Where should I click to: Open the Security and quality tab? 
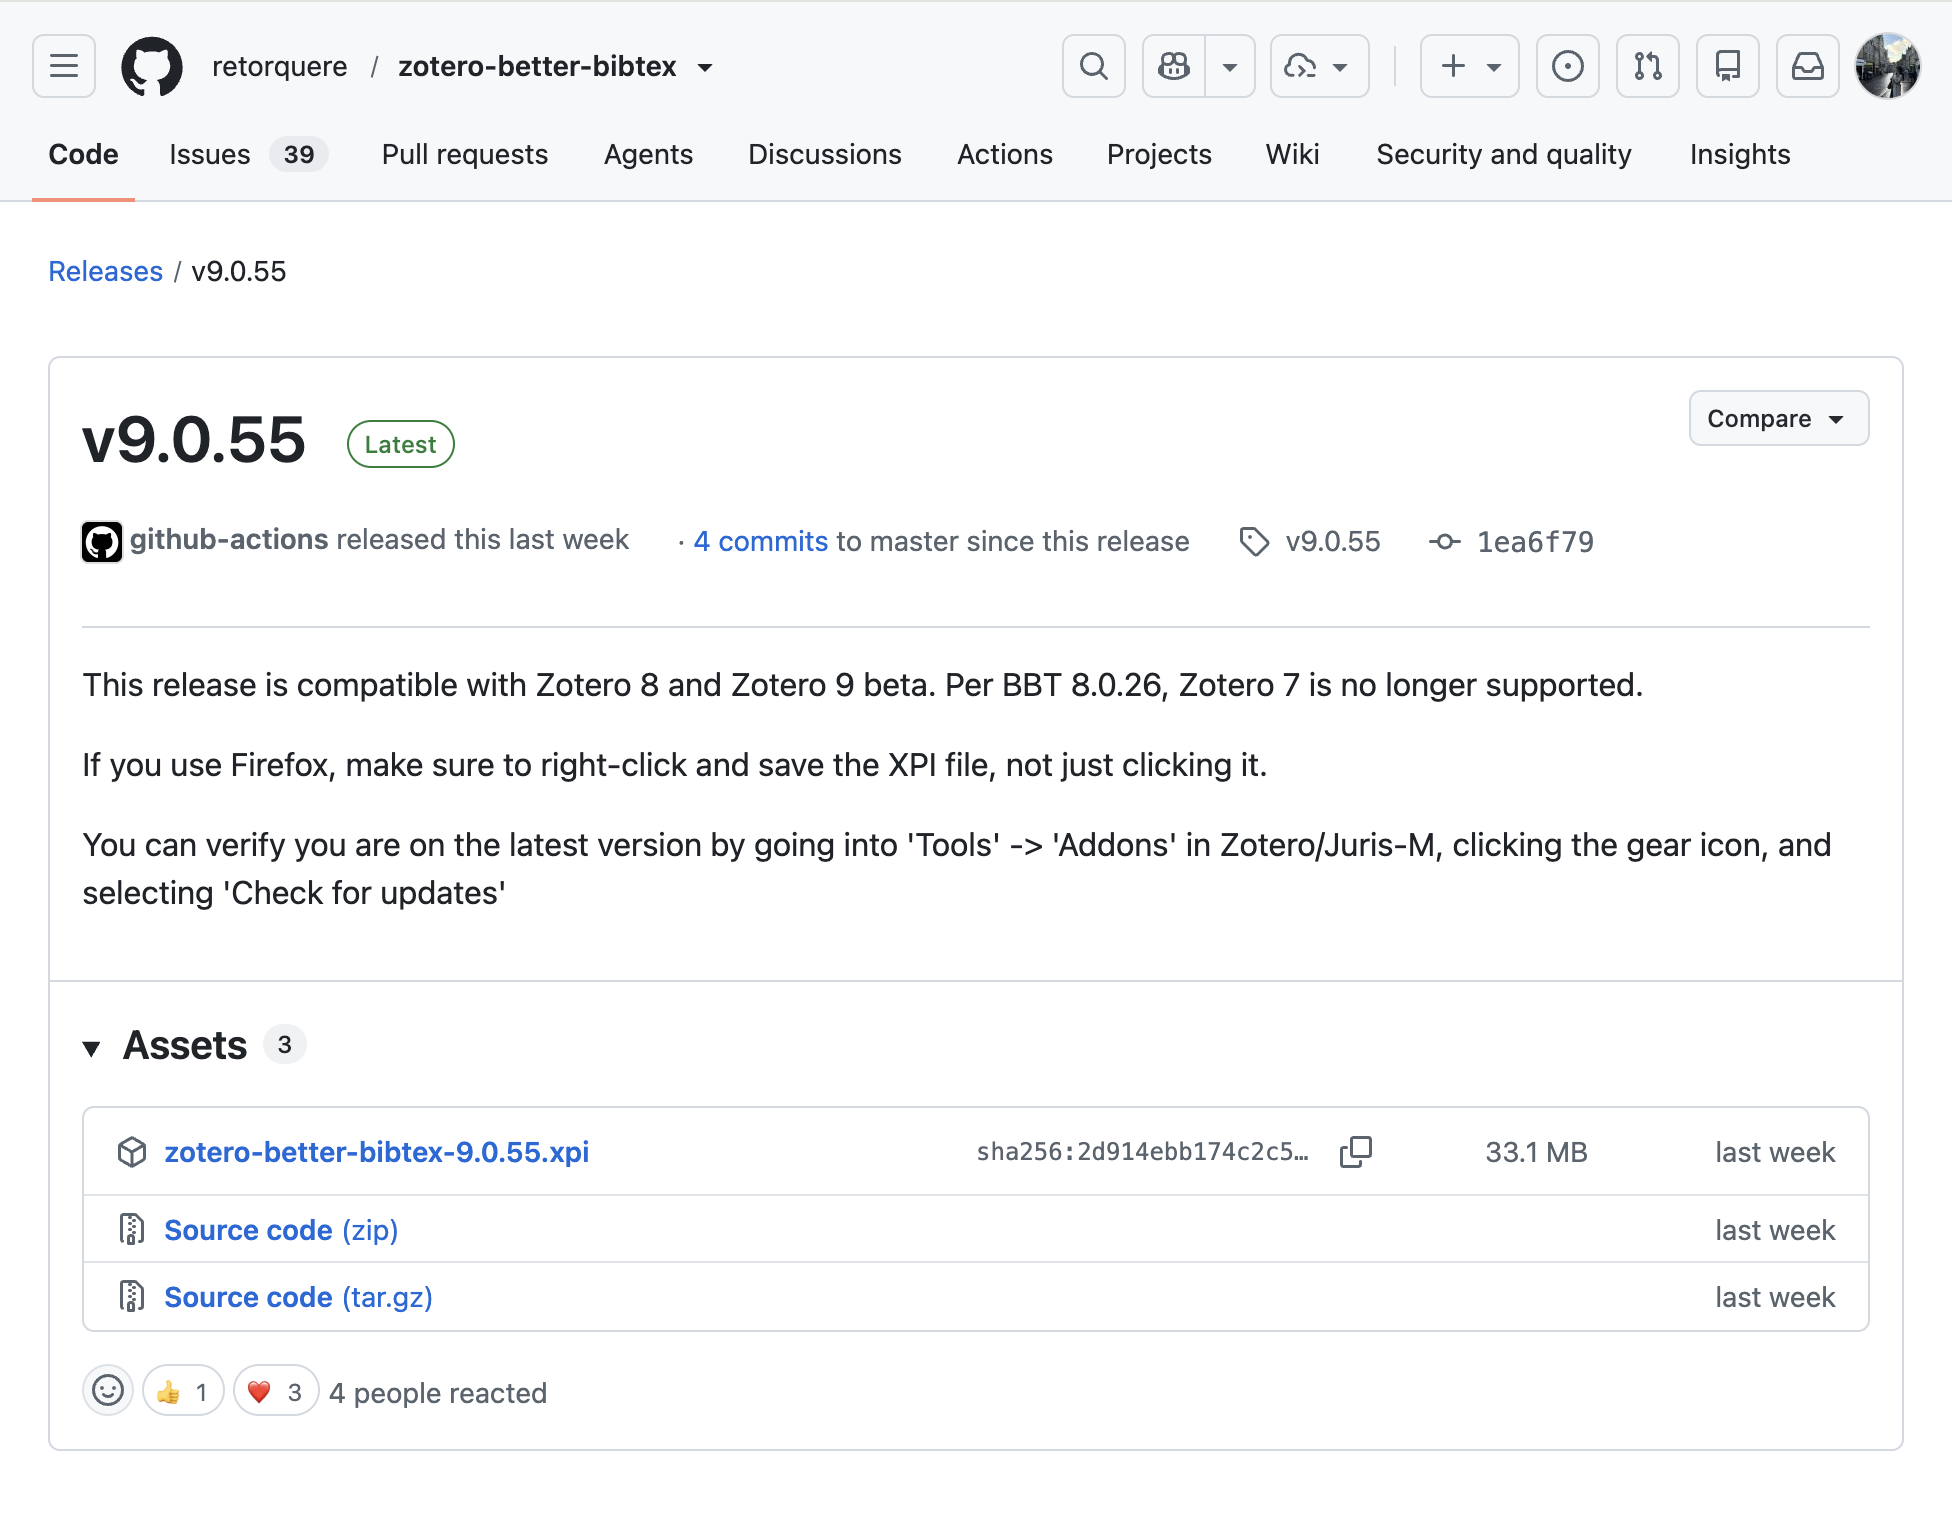(1504, 154)
